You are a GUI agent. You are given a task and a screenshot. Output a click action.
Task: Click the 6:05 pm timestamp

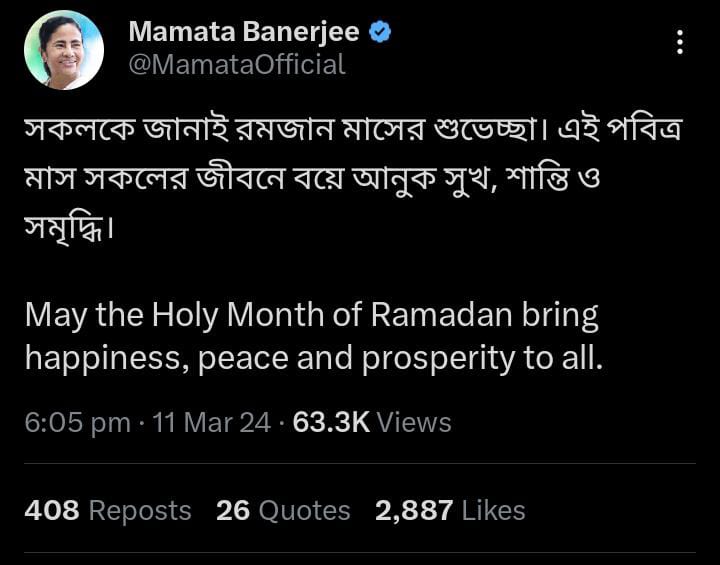tap(77, 423)
